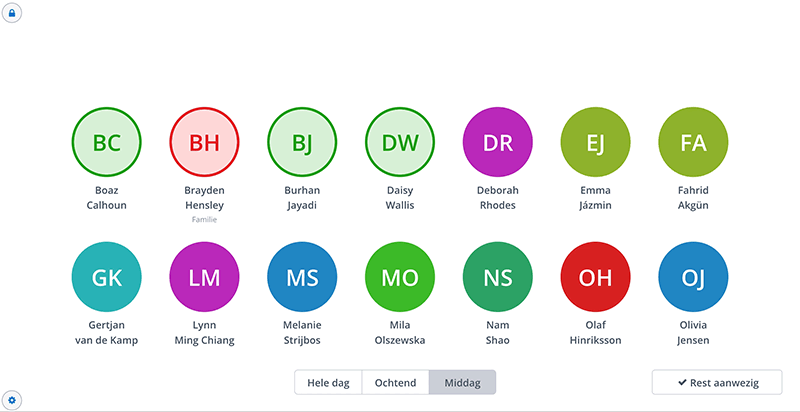Select Gertjan van de Kamp's GK avatar

pyautogui.click(x=107, y=277)
